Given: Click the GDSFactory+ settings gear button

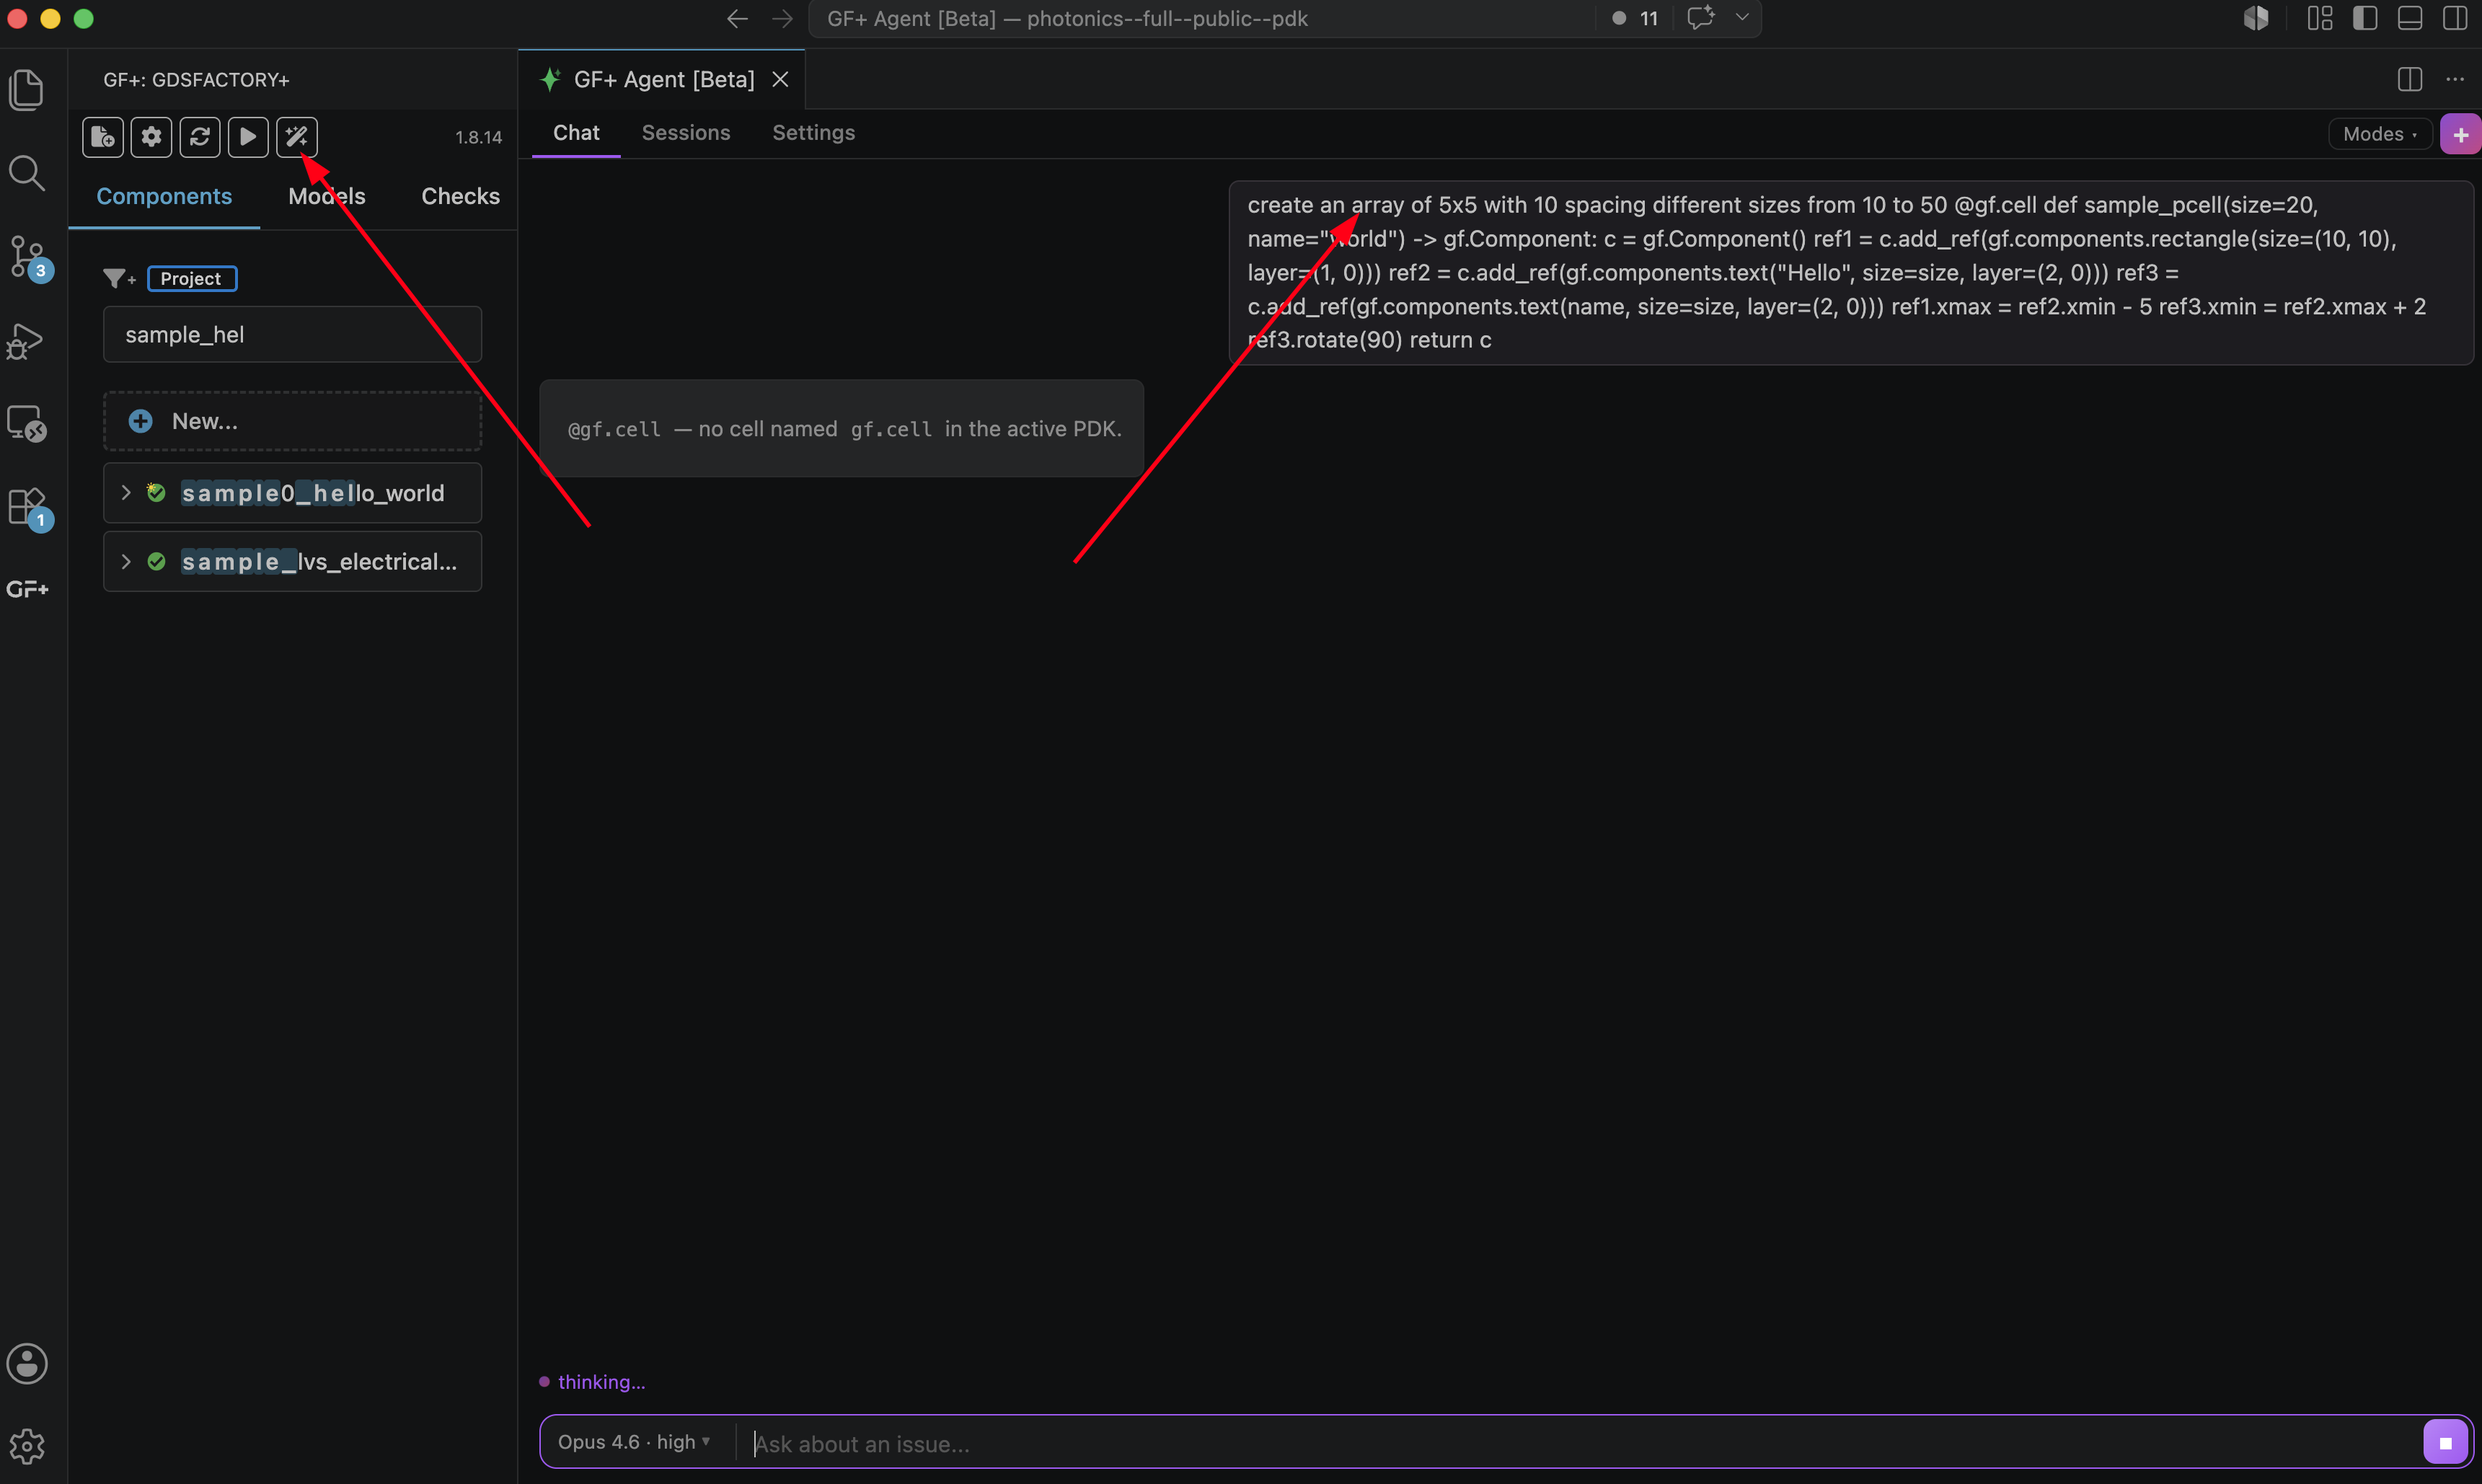Looking at the screenshot, I should click(151, 137).
